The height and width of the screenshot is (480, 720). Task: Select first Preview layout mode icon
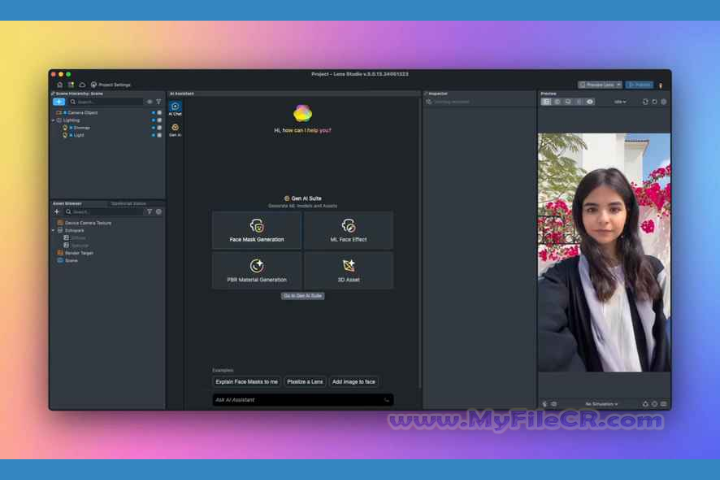(546, 102)
